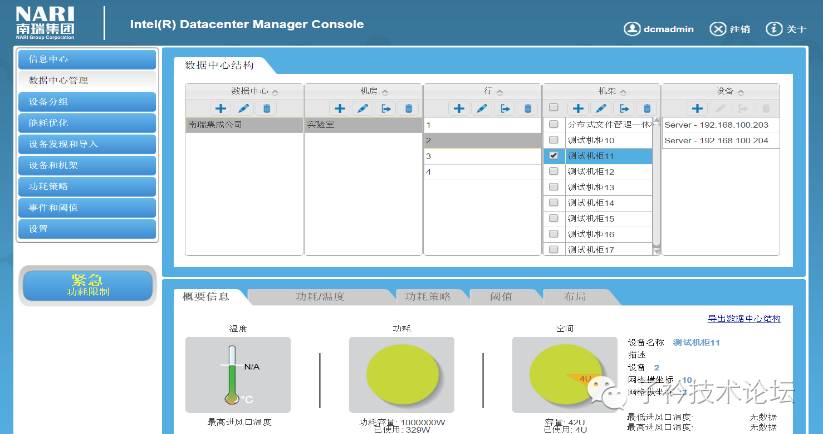Delete the selected rack in 机架 column
This screenshot has height=434, width=823.
coord(647,109)
